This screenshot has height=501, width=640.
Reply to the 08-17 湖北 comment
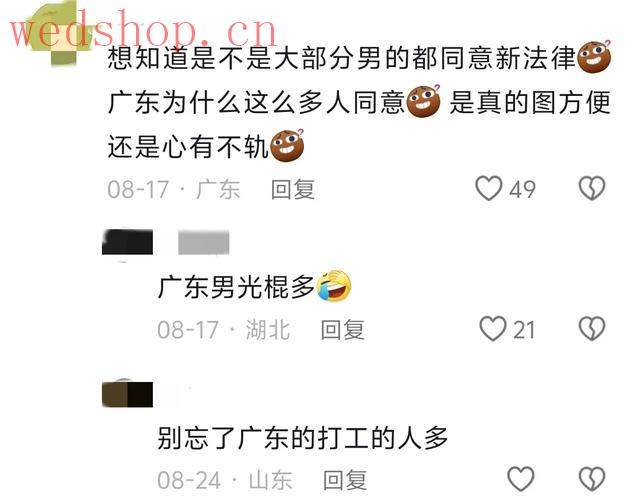(x=342, y=330)
